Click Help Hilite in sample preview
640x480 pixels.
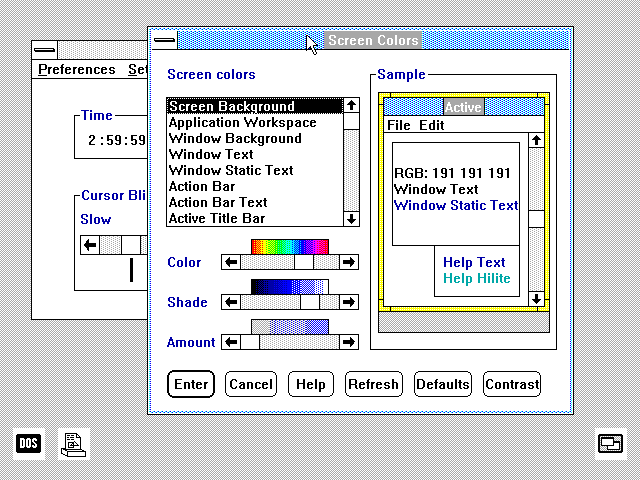tap(477, 278)
